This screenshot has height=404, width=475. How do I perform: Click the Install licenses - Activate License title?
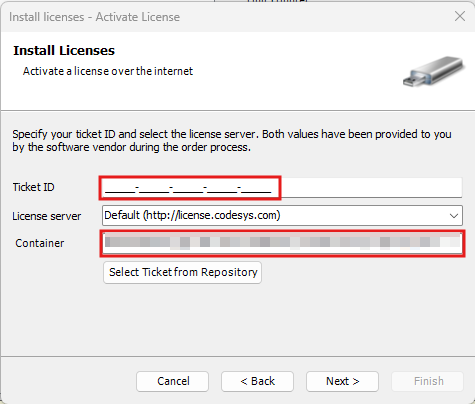94,17
